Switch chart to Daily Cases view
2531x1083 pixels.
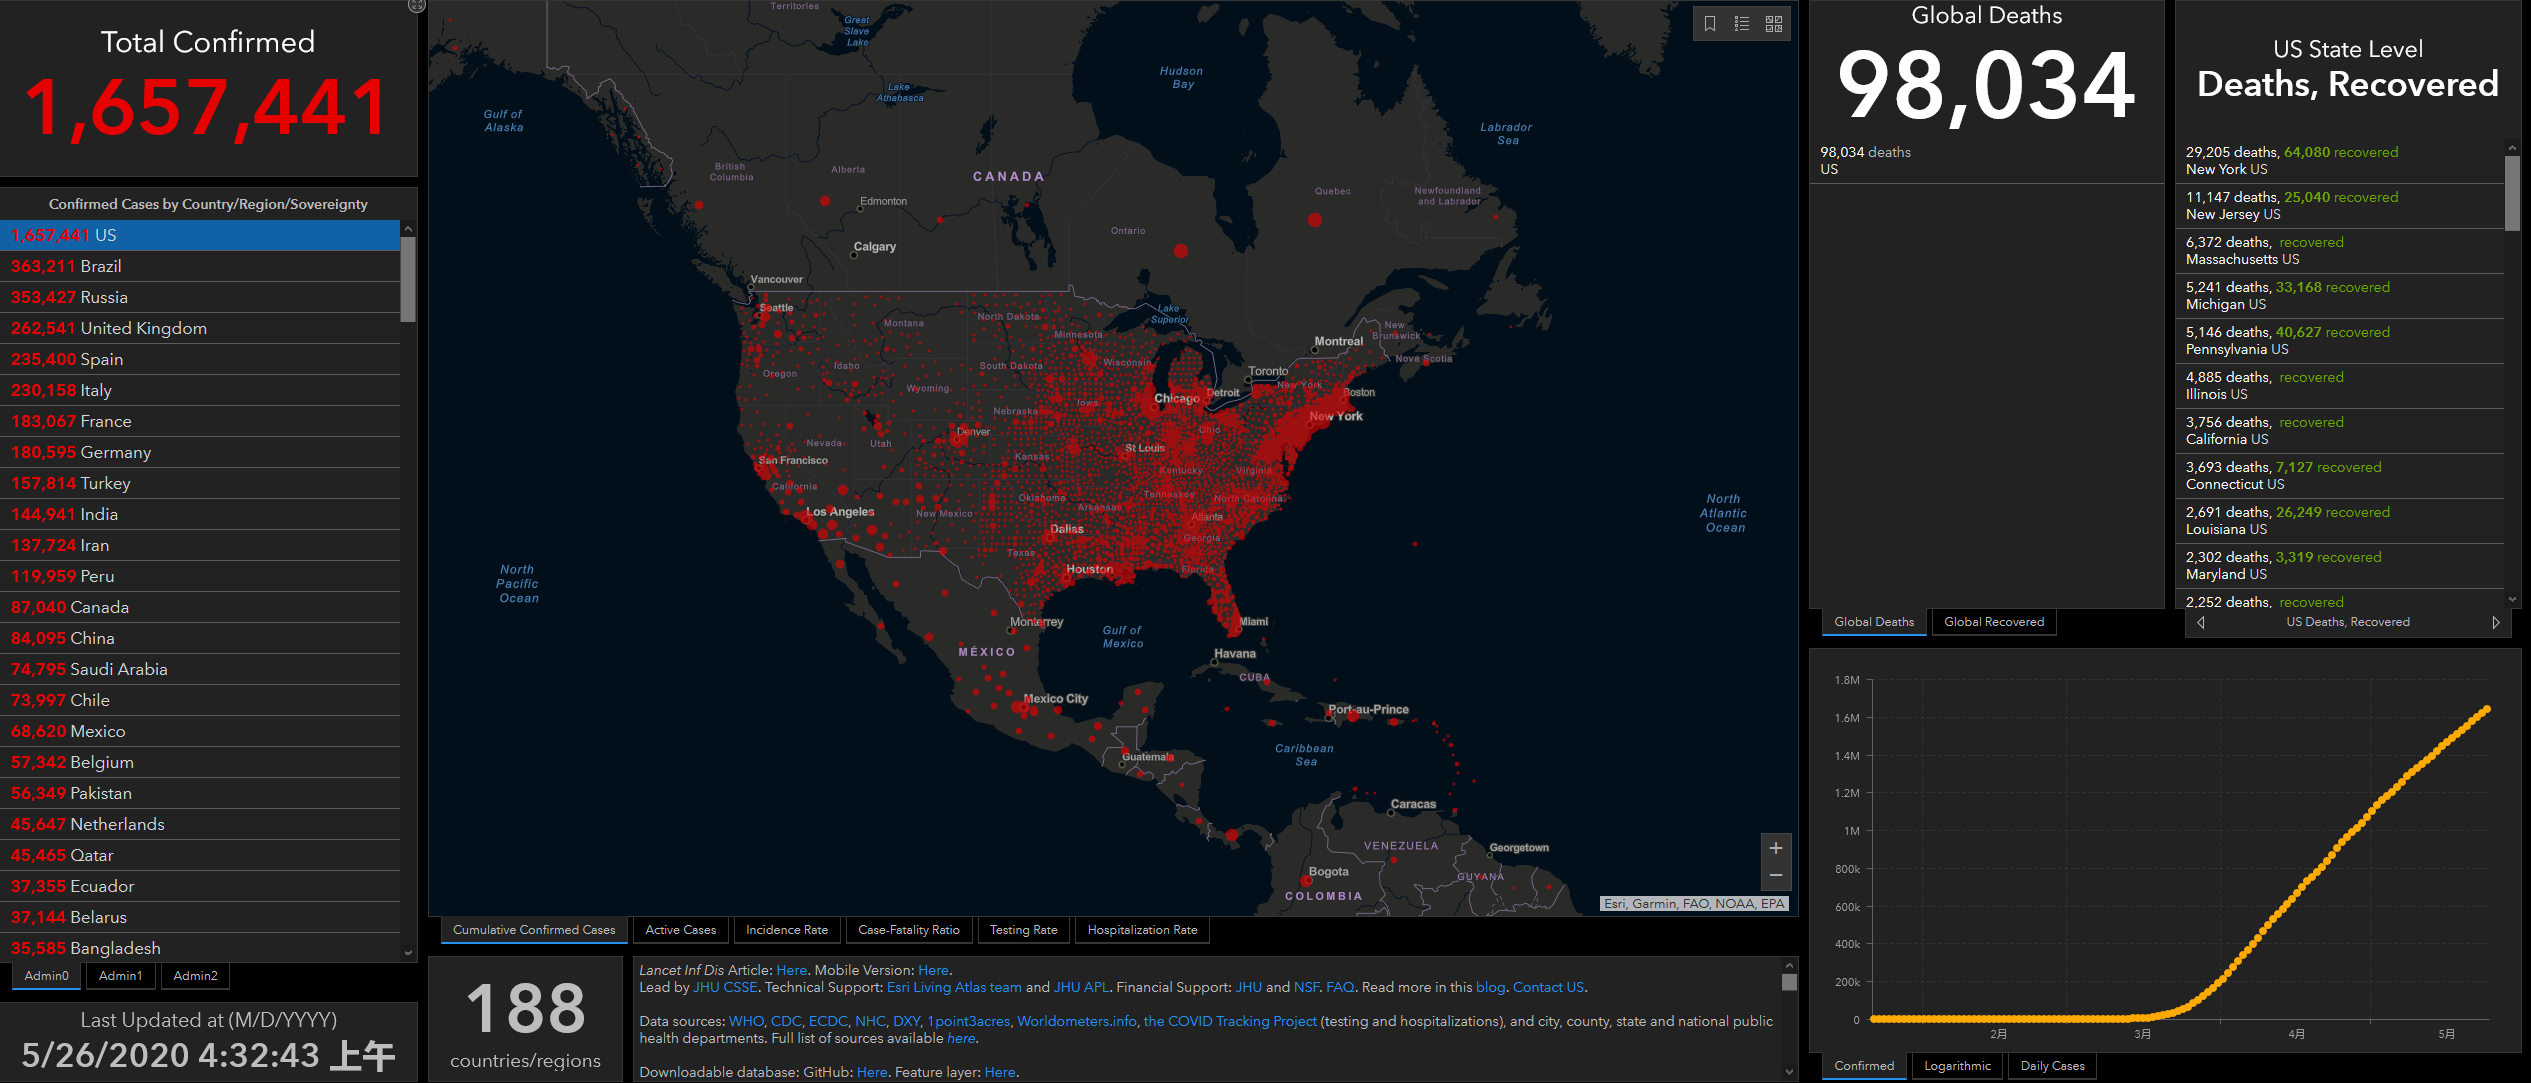[2052, 1066]
